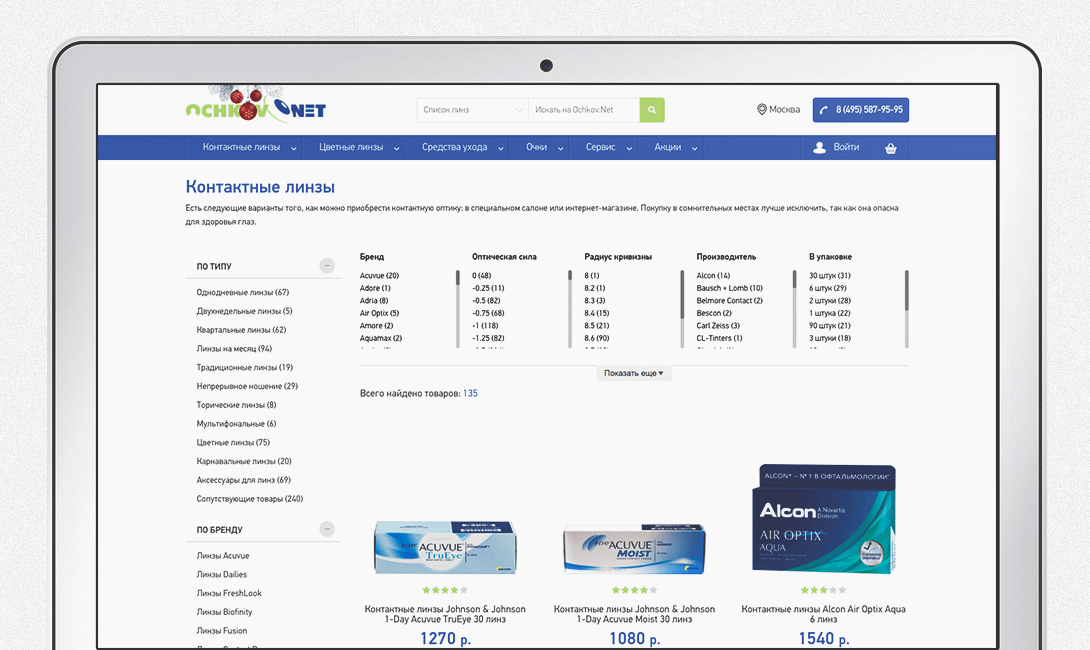This screenshot has width=1090, height=650.
Task: Select Торические линзы (8) filter
Action: (x=236, y=405)
